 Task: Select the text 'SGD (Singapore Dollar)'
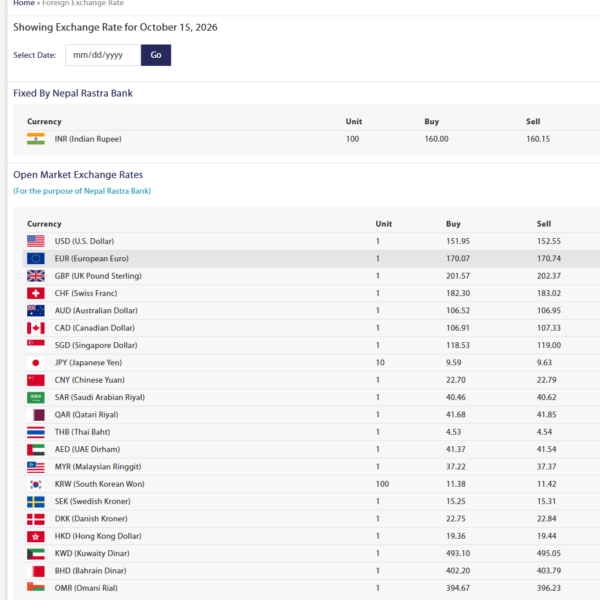point(96,345)
